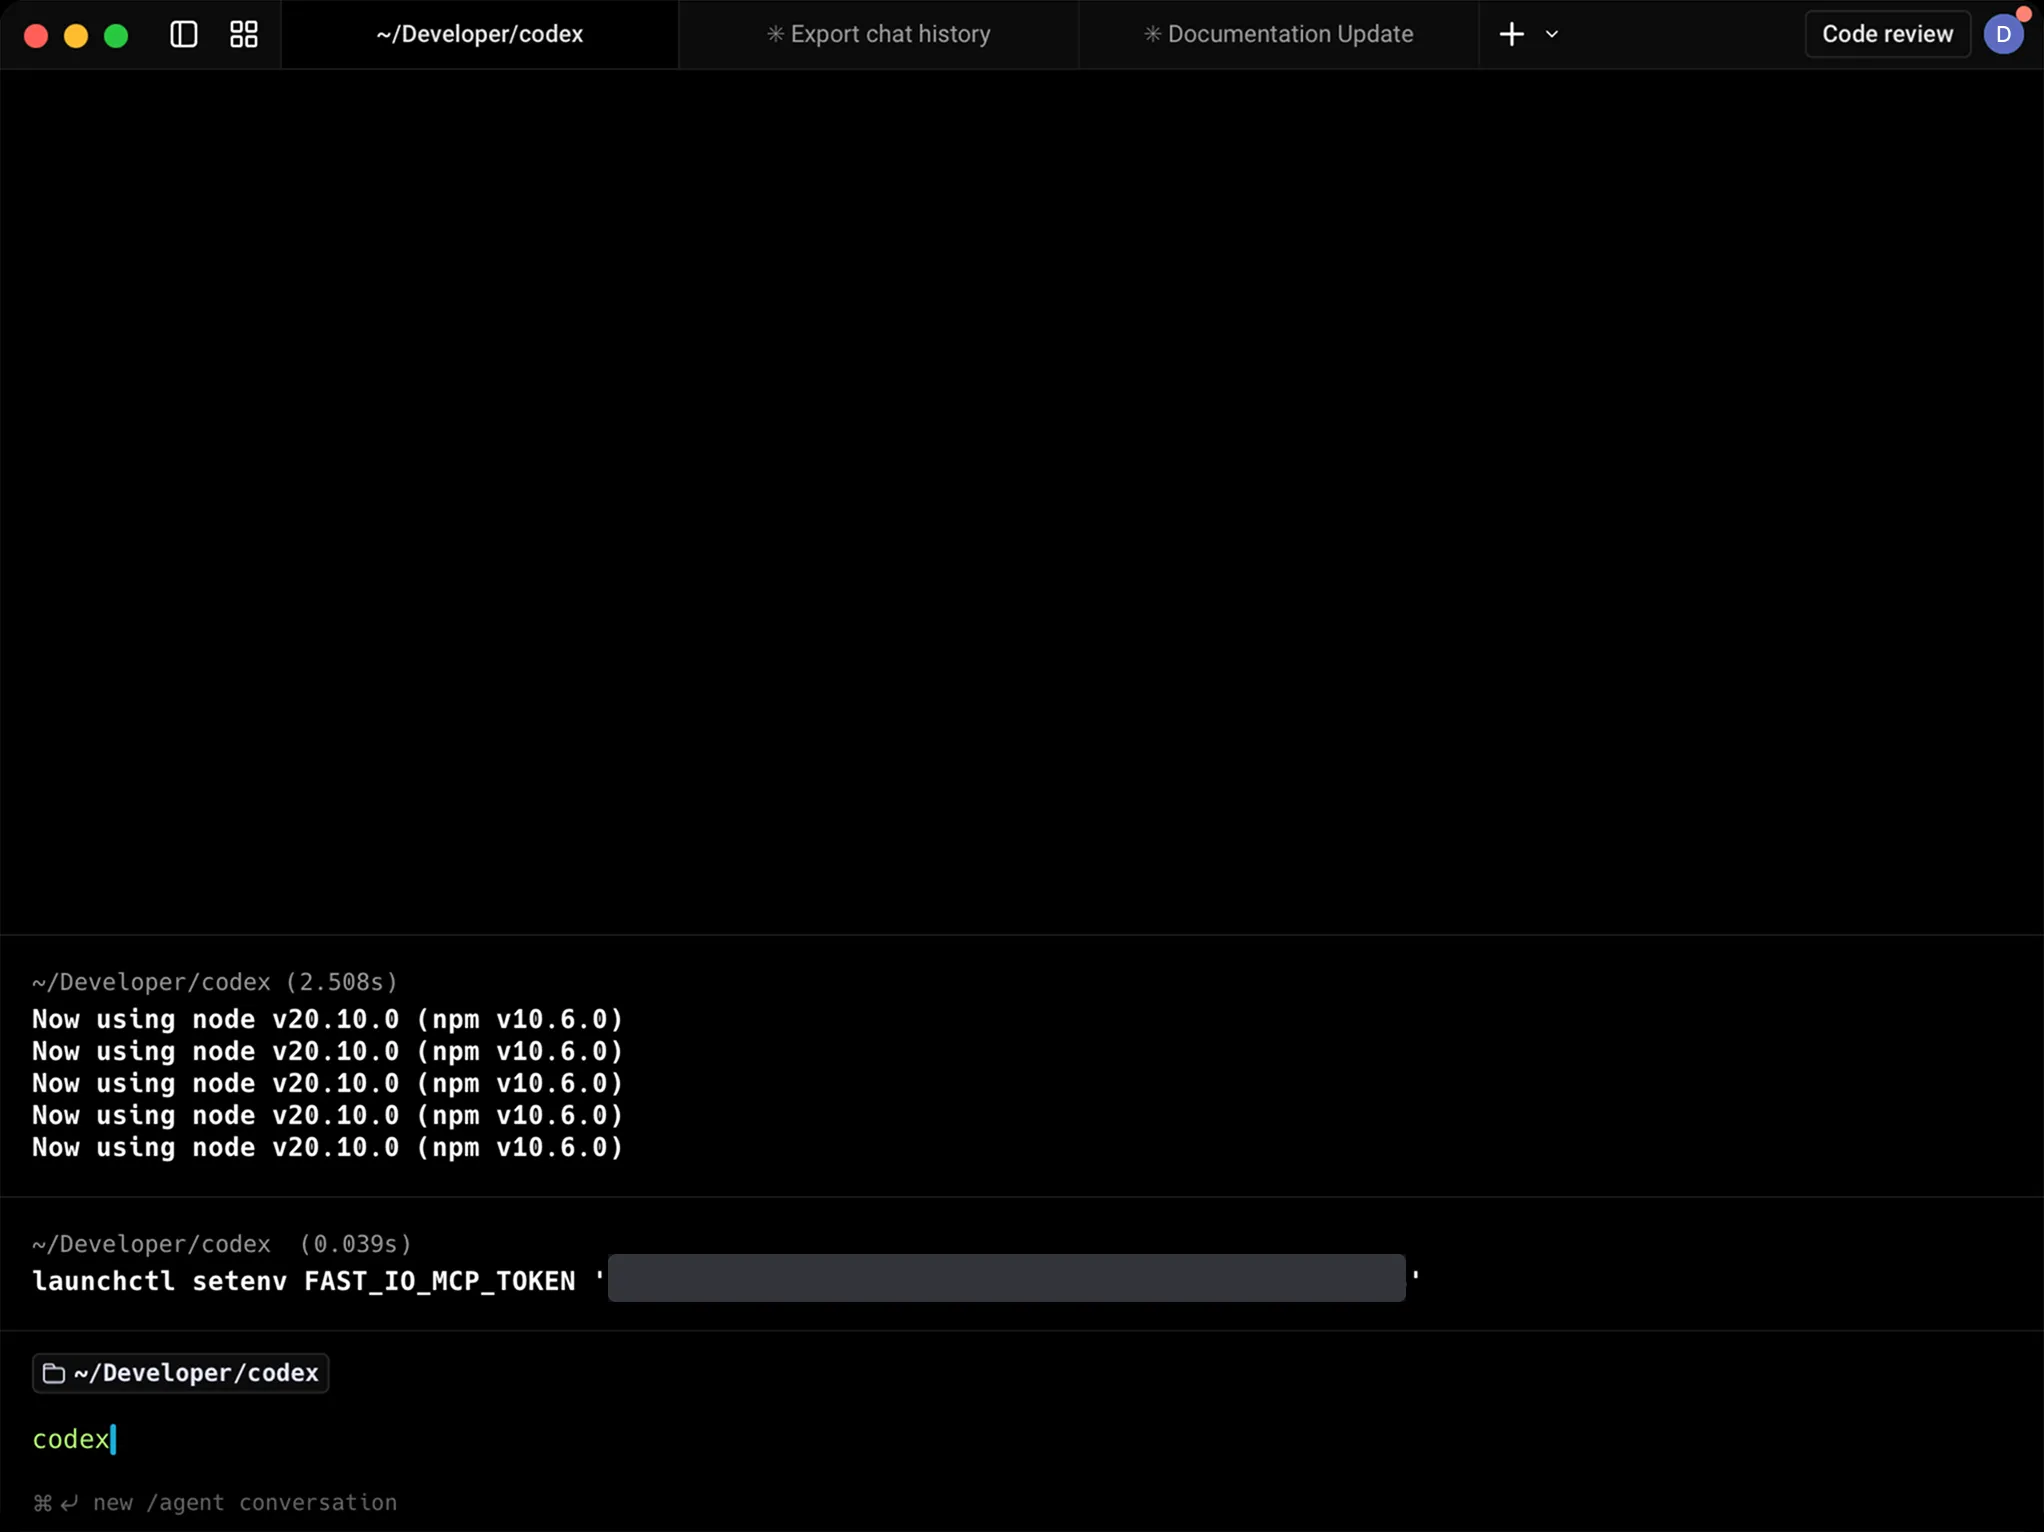Viewport: 2044px width, 1532px height.
Task: Click the folder icon on the ~/Developer/codex chip
Action: tap(54, 1373)
